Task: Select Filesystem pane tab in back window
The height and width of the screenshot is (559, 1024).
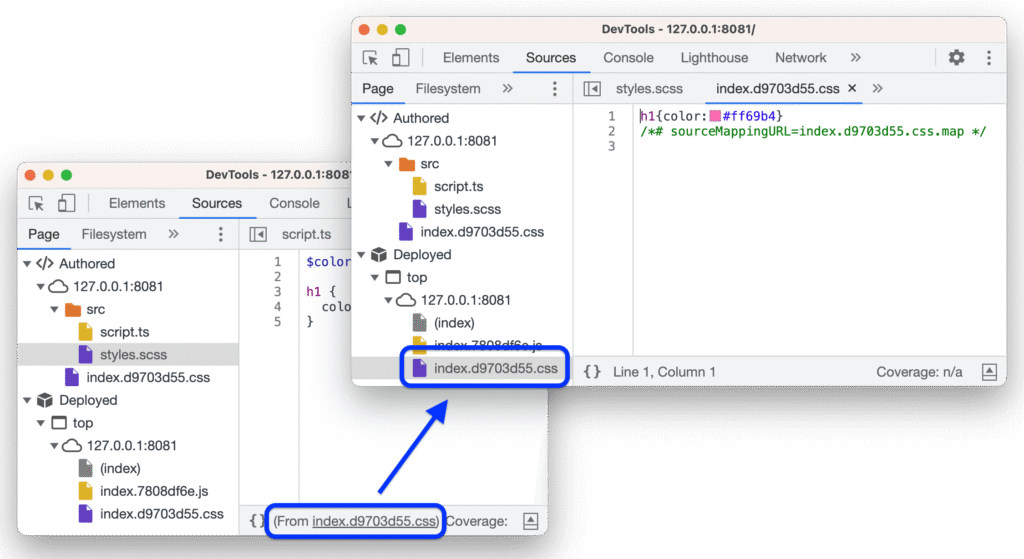Action: [x=114, y=234]
